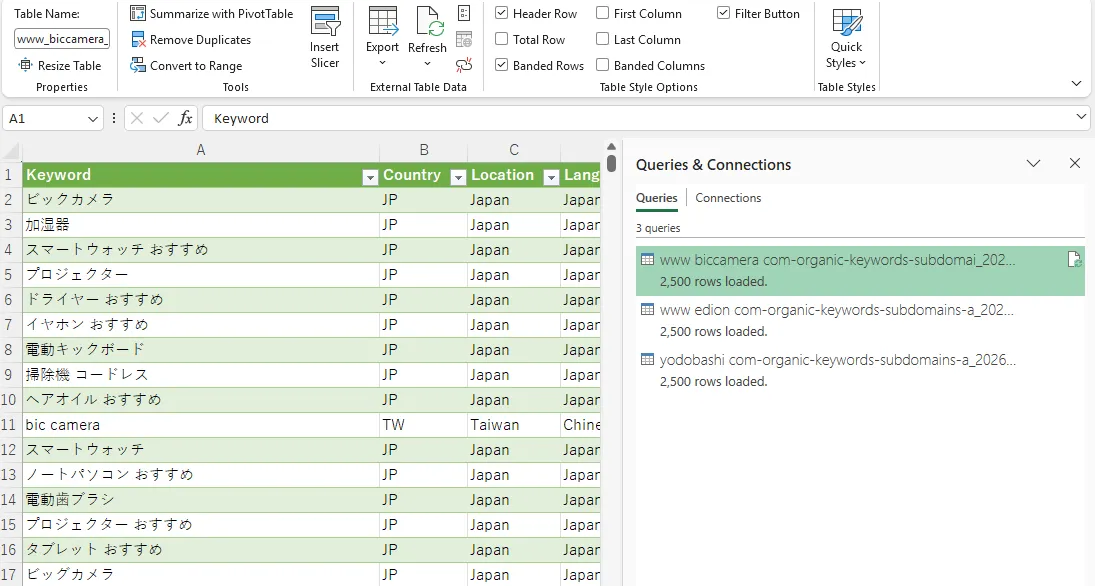Viewport: 1095px width, 586px height.
Task: Click the Resize Table icon
Action: click(x=25, y=65)
